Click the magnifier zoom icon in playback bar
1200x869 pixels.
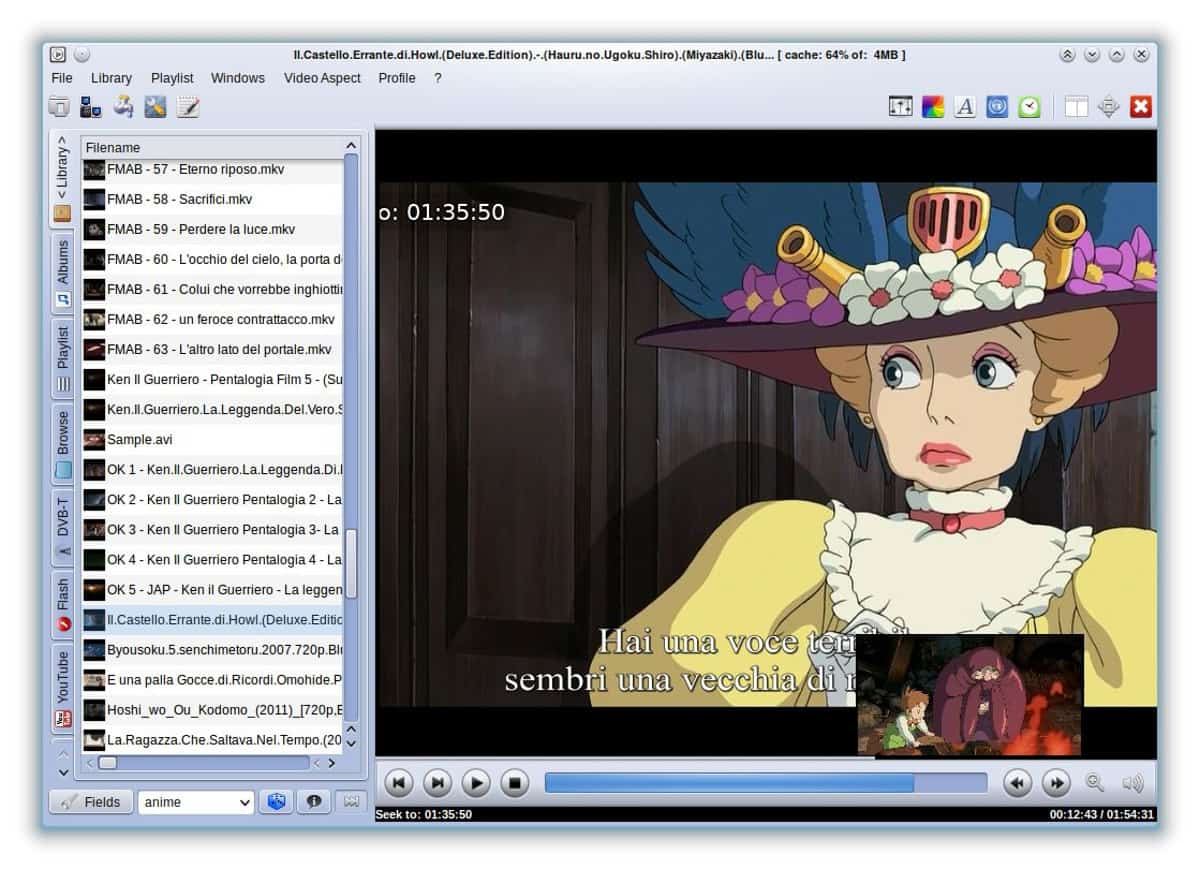pos(1094,783)
